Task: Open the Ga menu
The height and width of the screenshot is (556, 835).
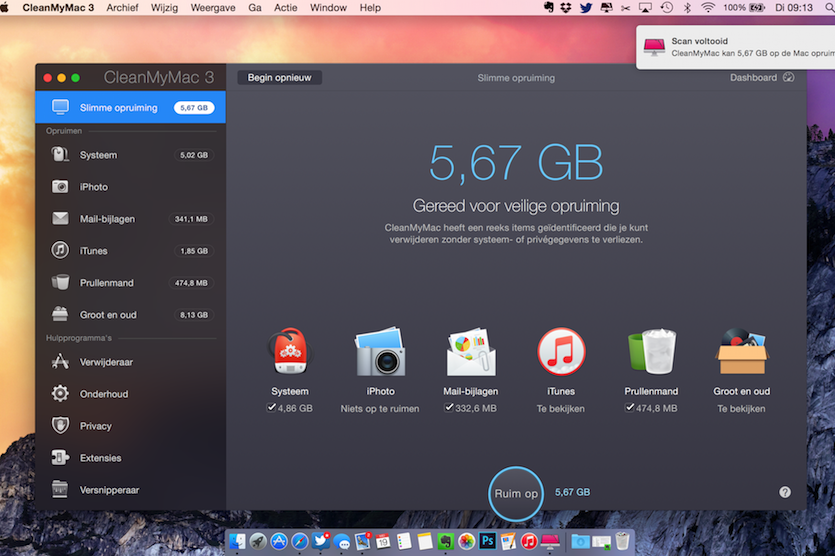Action: (x=255, y=7)
